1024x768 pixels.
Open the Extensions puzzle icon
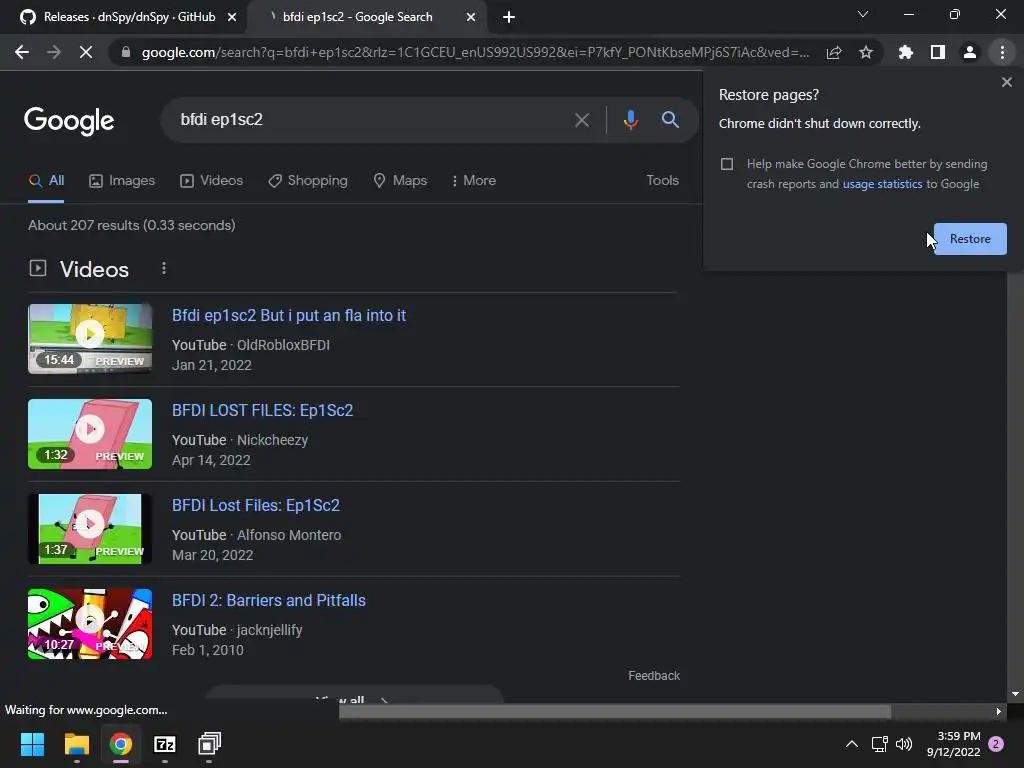[906, 52]
